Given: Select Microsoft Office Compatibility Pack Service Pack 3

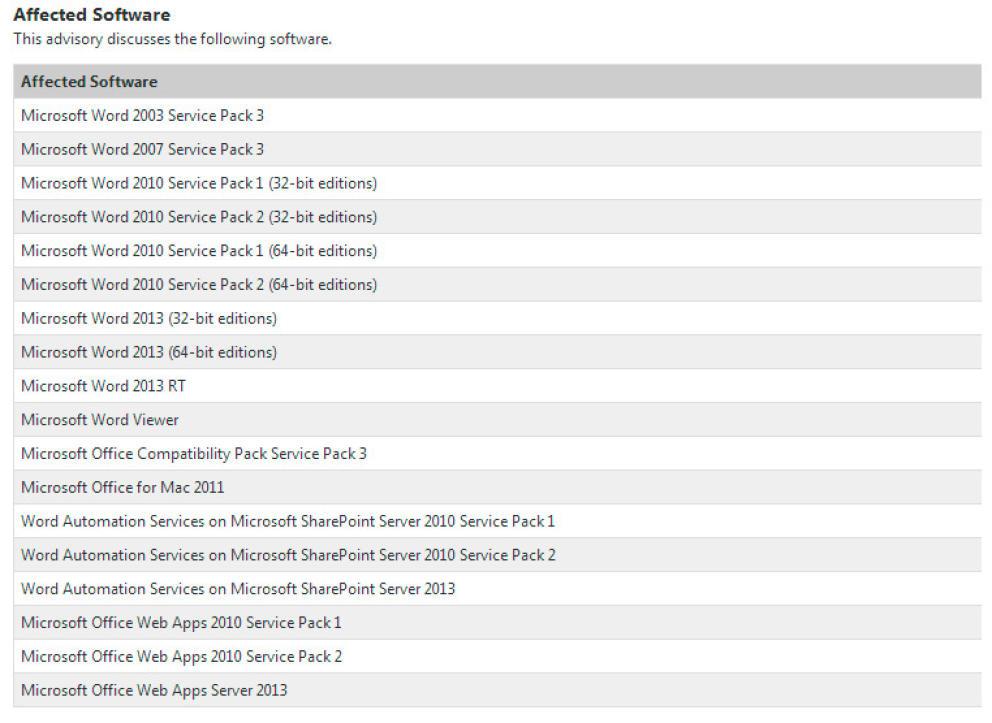Looking at the screenshot, I should [194, 454].
